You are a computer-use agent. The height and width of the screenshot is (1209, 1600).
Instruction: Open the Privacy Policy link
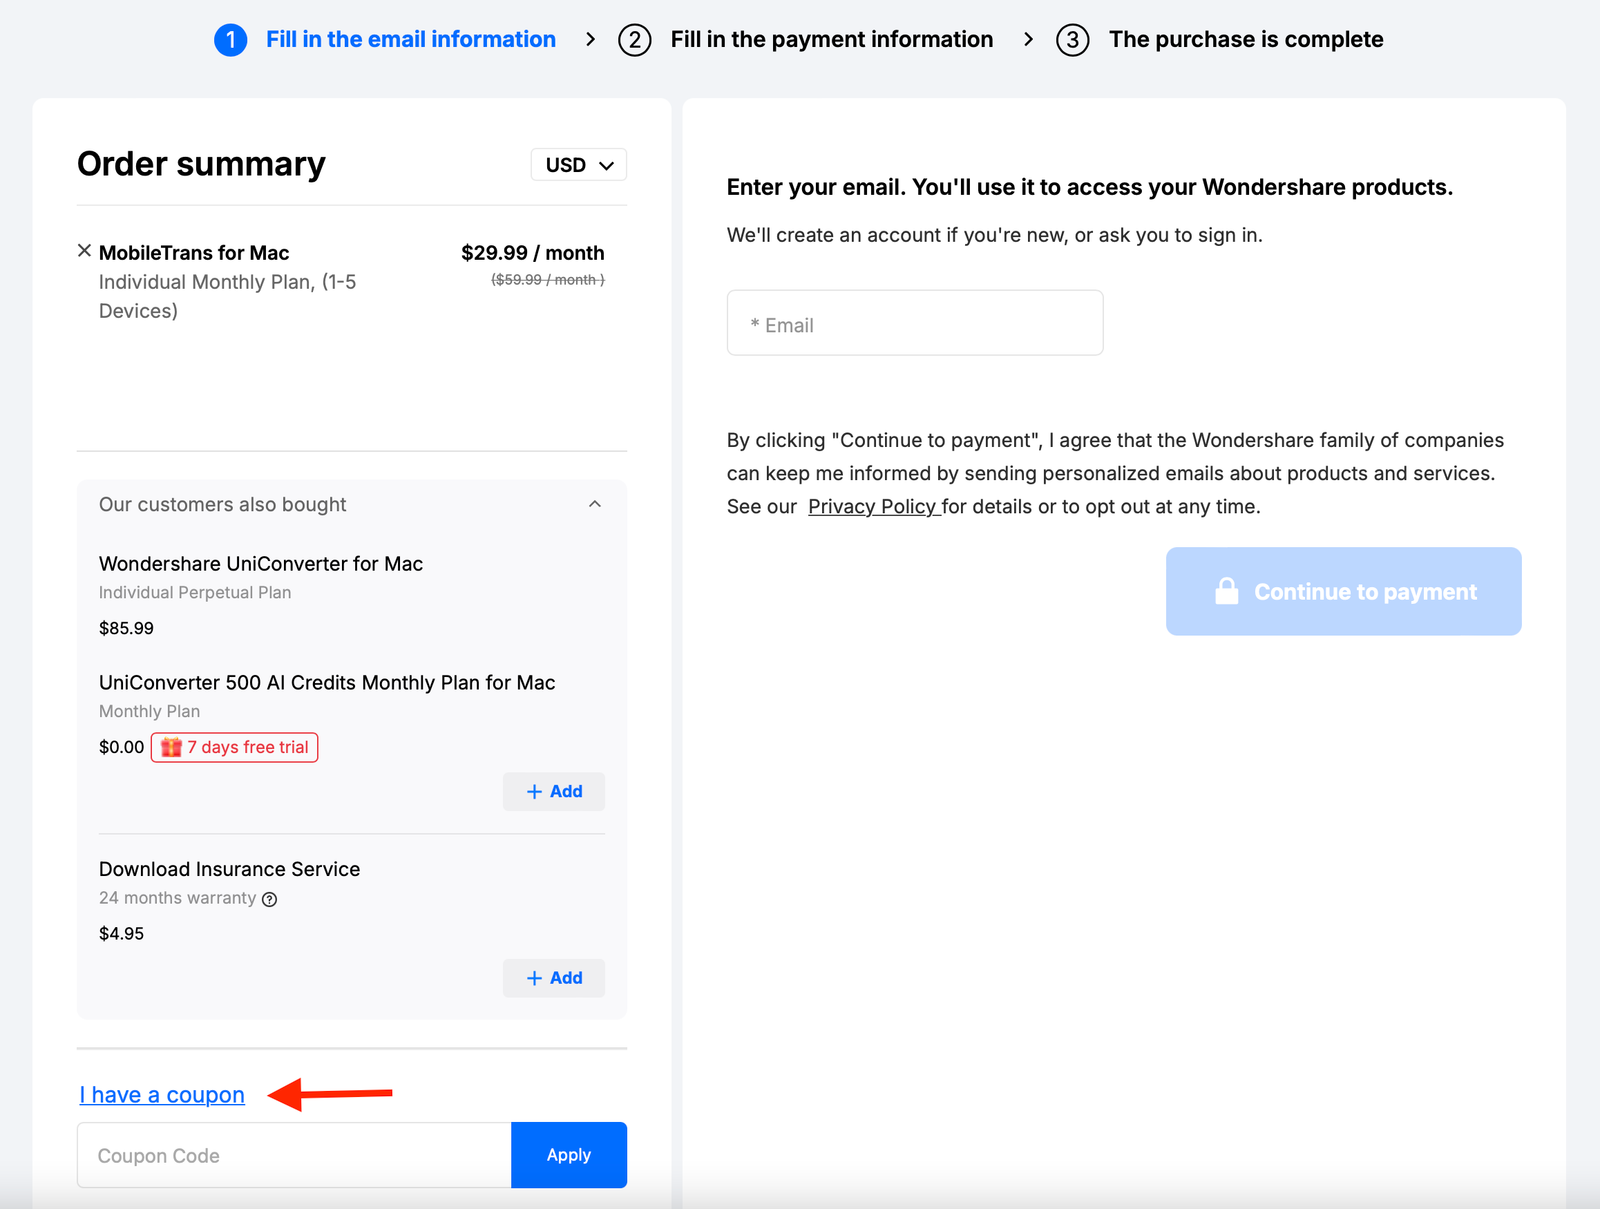[x=872, y=507]
